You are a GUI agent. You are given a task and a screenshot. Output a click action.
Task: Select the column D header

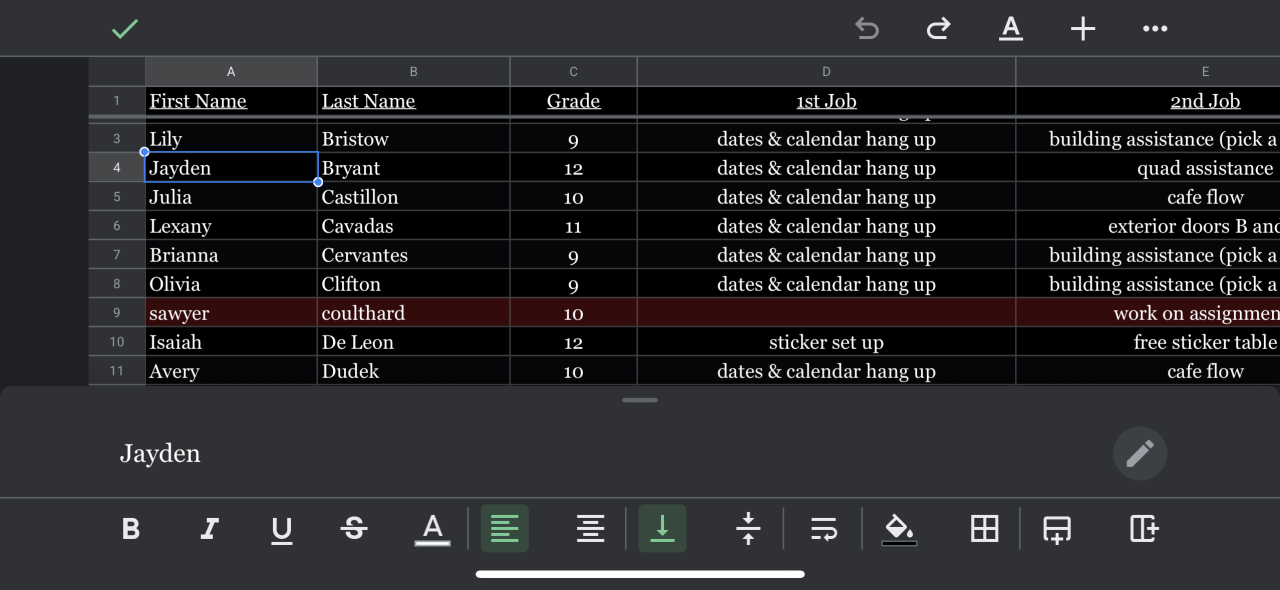[x=826, y=72]
